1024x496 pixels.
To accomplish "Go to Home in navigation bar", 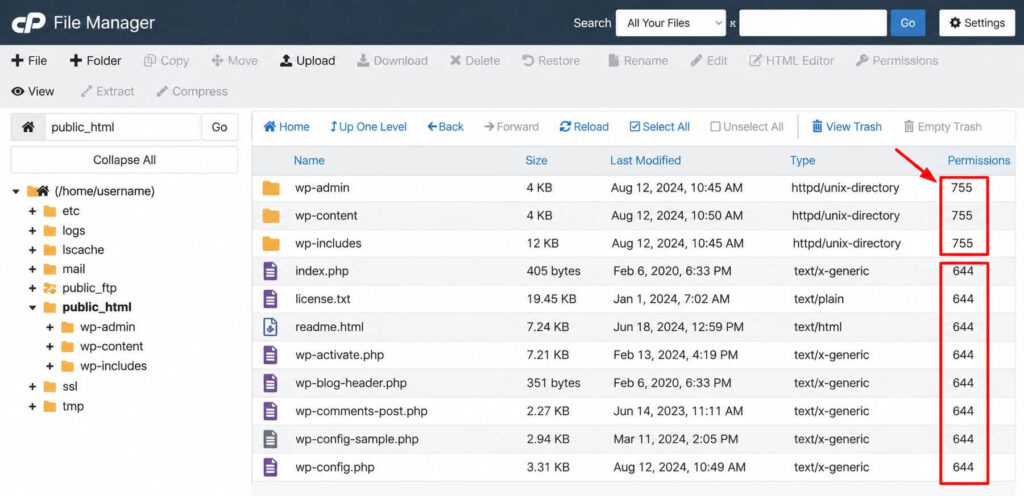I will pos(287,127).
